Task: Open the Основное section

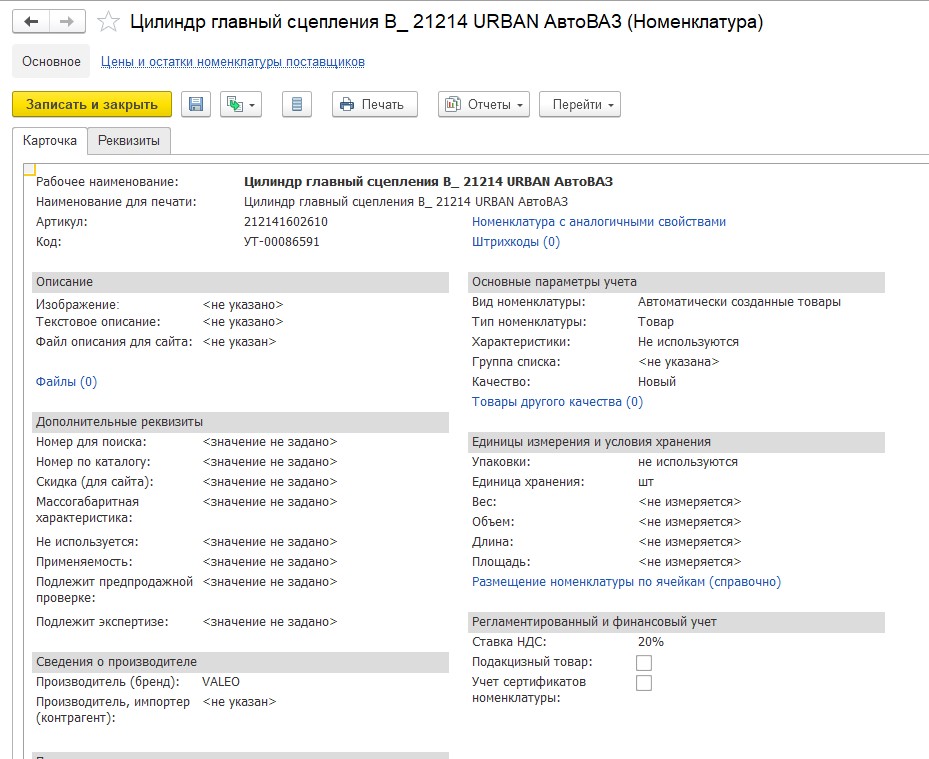Action: pos(51,61)
